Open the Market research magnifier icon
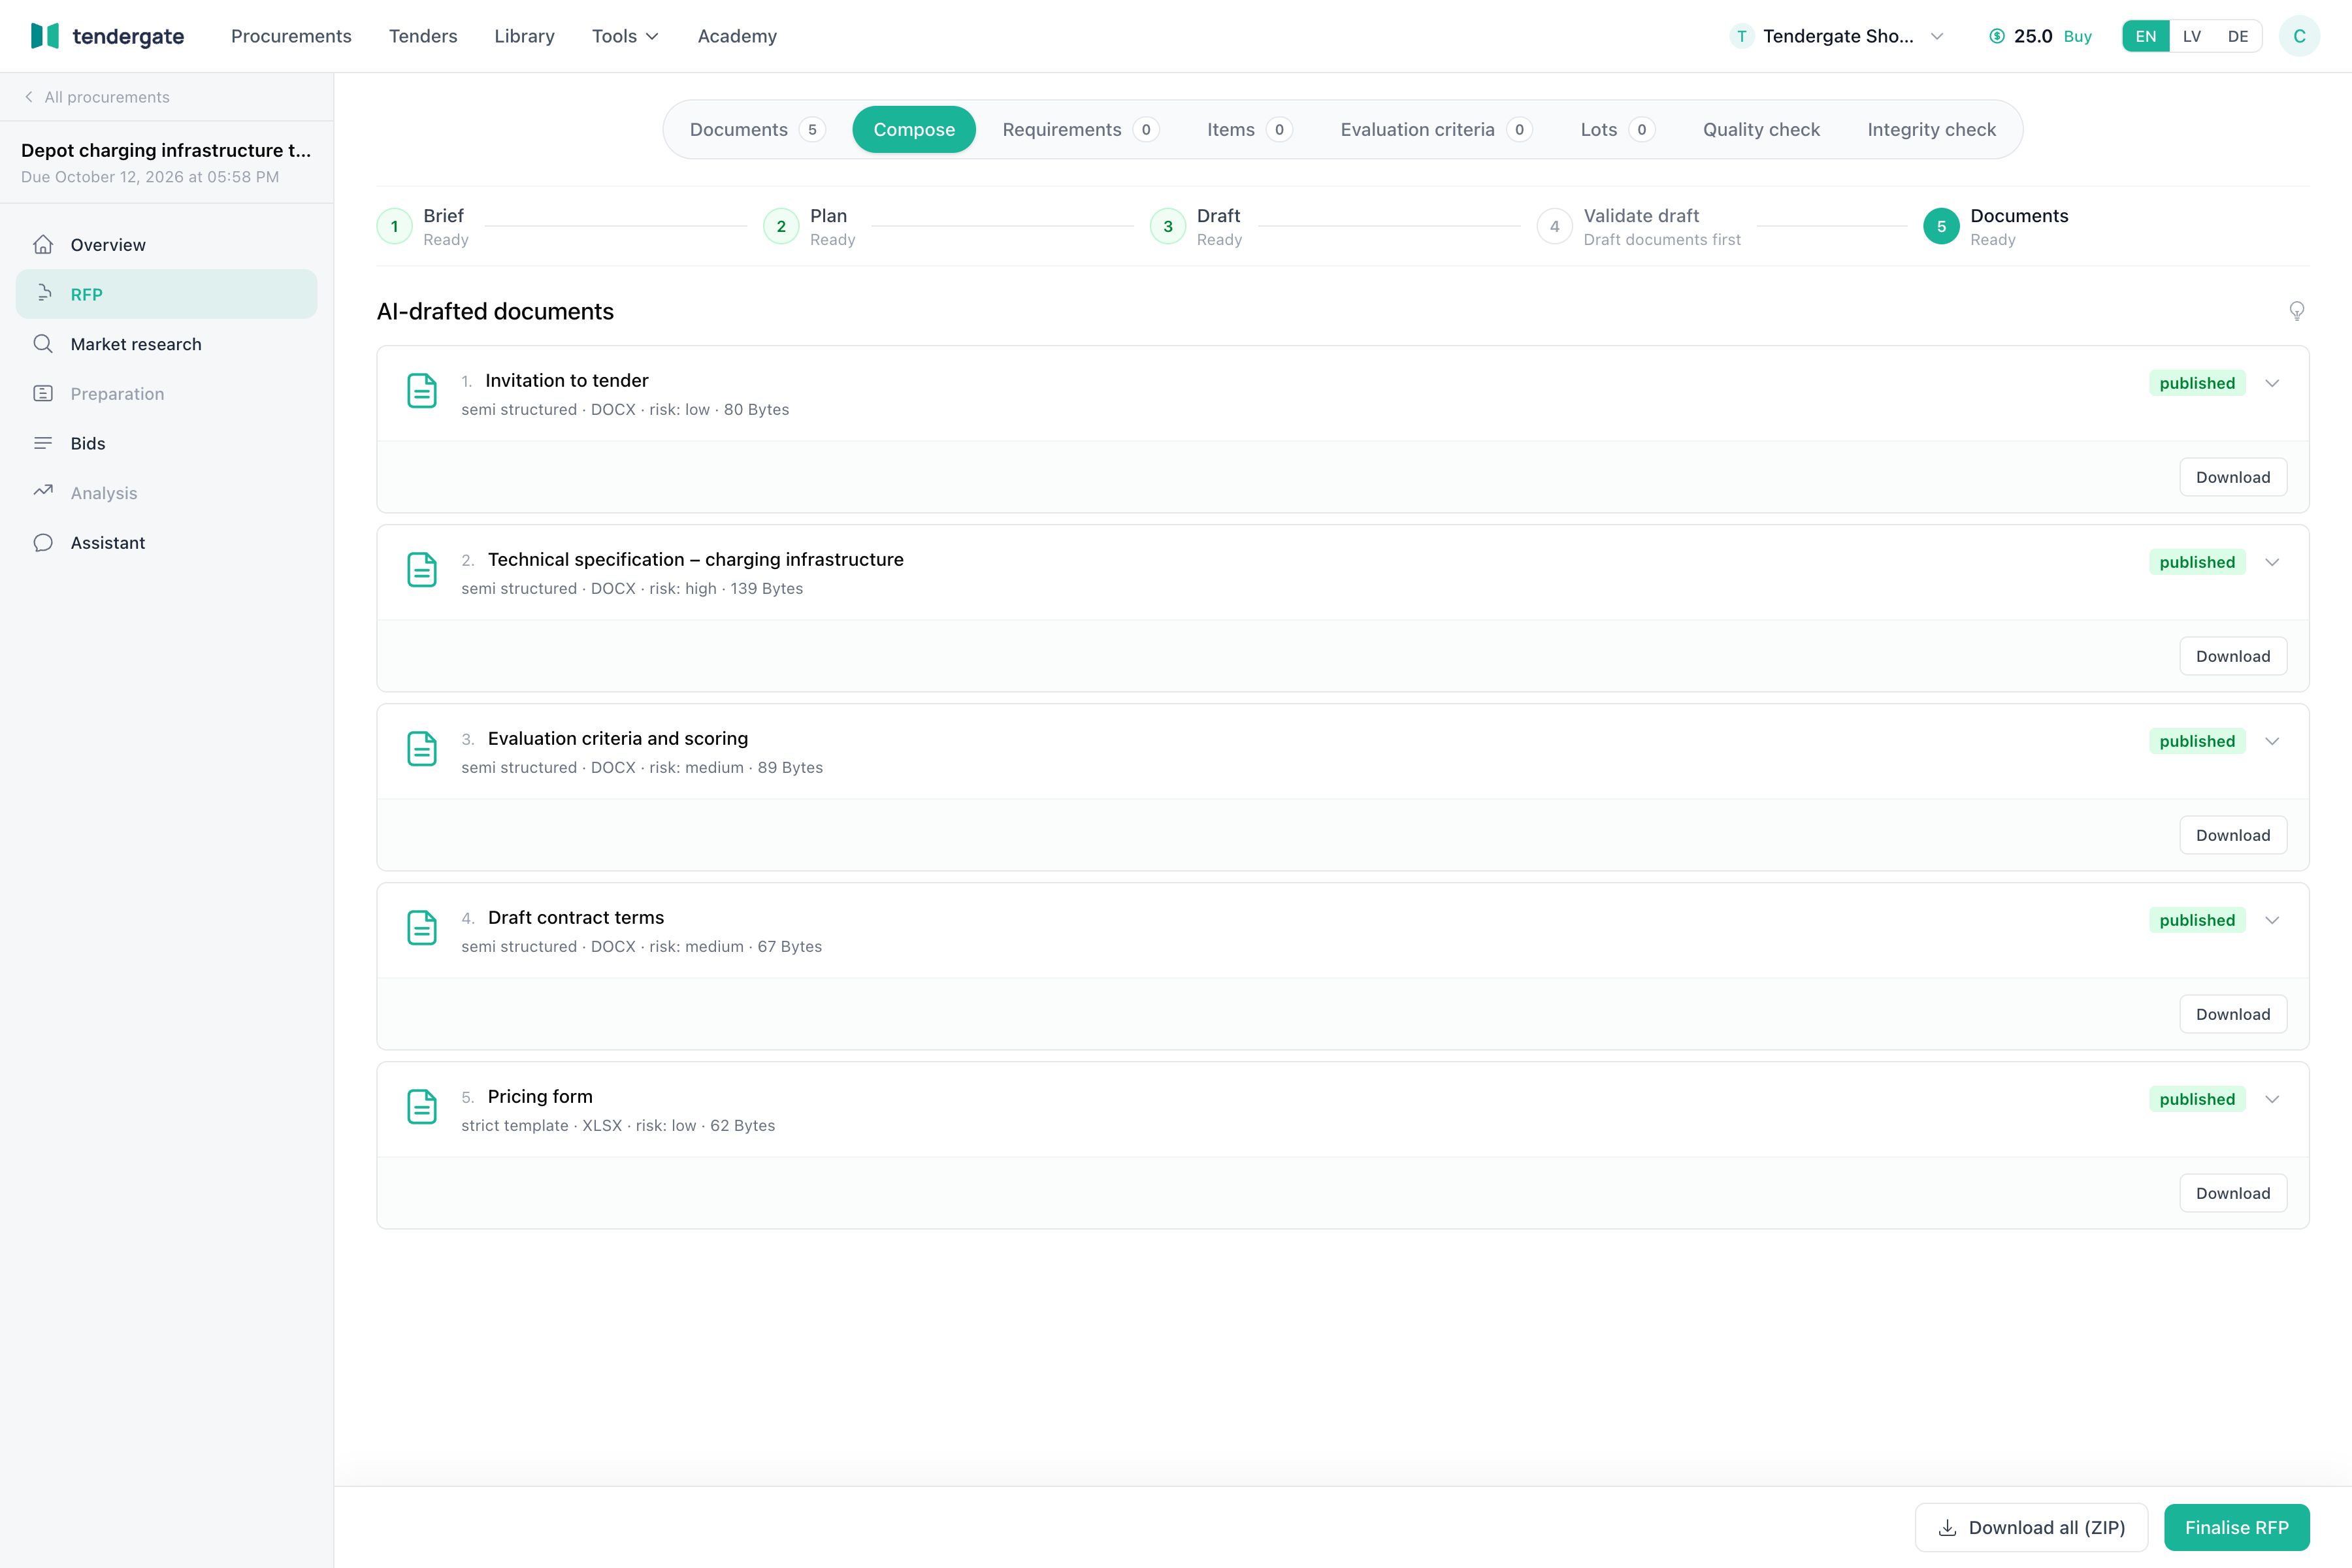 click(43, 344)
